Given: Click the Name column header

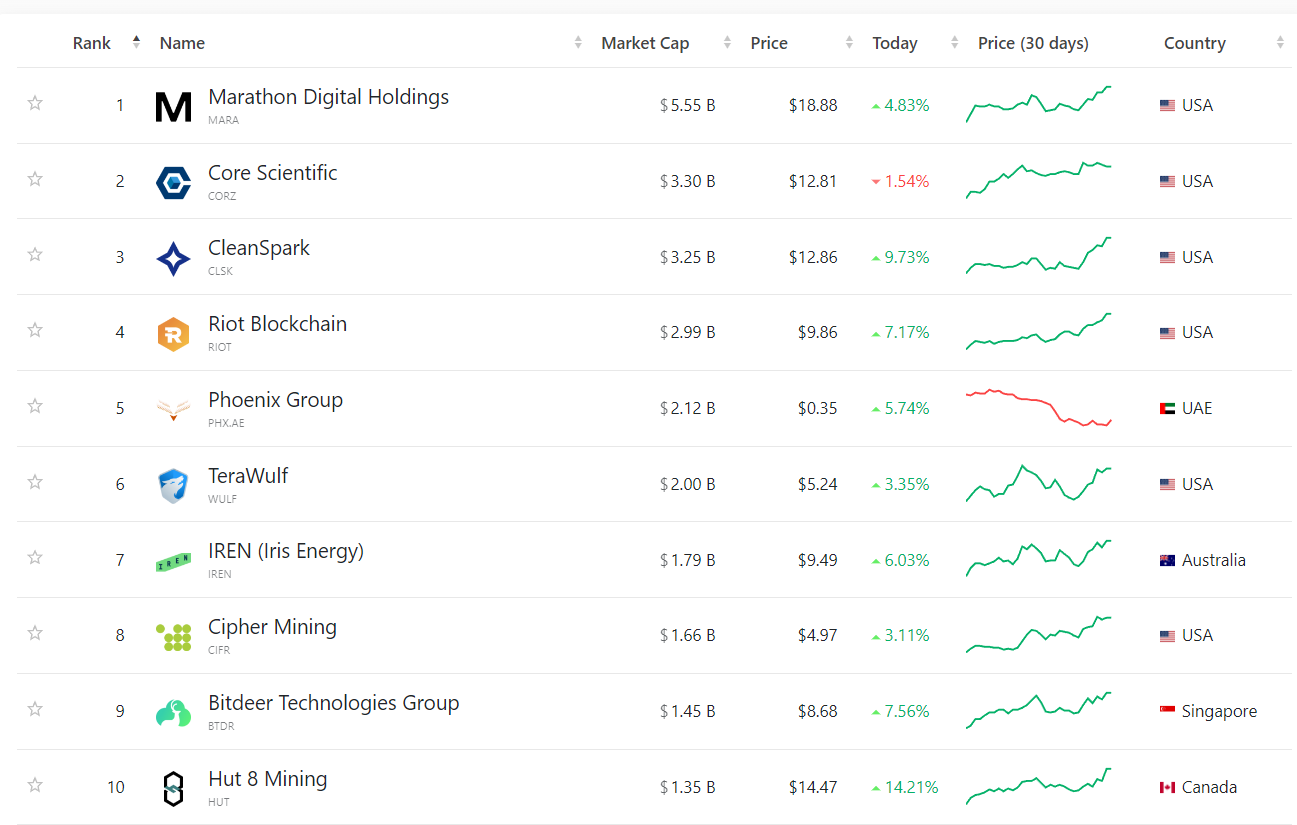Looking at the screenshot, I should (x=182, y=43).
